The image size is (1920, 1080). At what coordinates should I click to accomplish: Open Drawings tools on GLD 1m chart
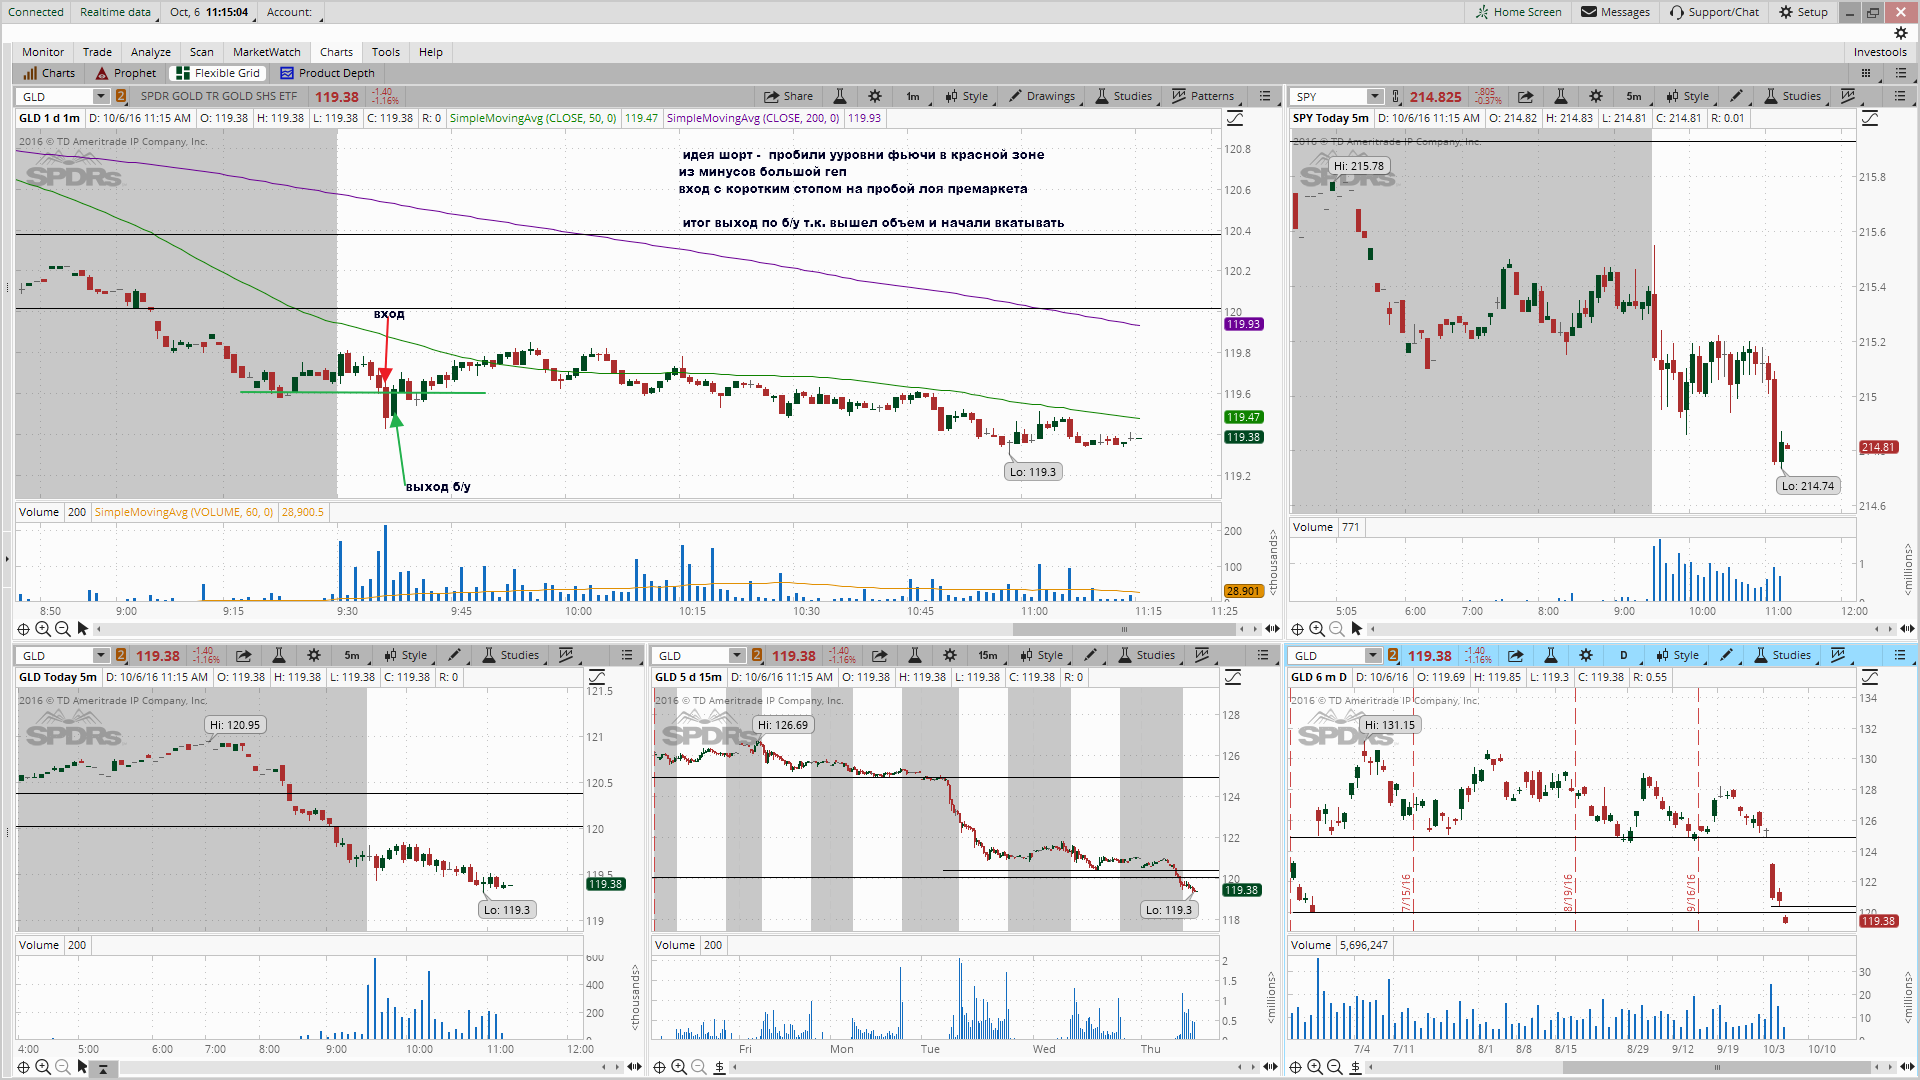pyautogui.click(x=1042, y=97)
